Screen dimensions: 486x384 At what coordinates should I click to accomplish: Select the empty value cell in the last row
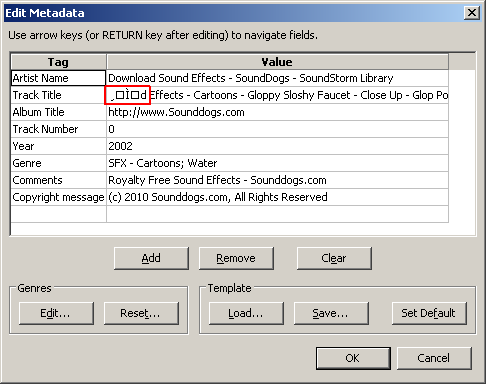click(x=277, y=214)
